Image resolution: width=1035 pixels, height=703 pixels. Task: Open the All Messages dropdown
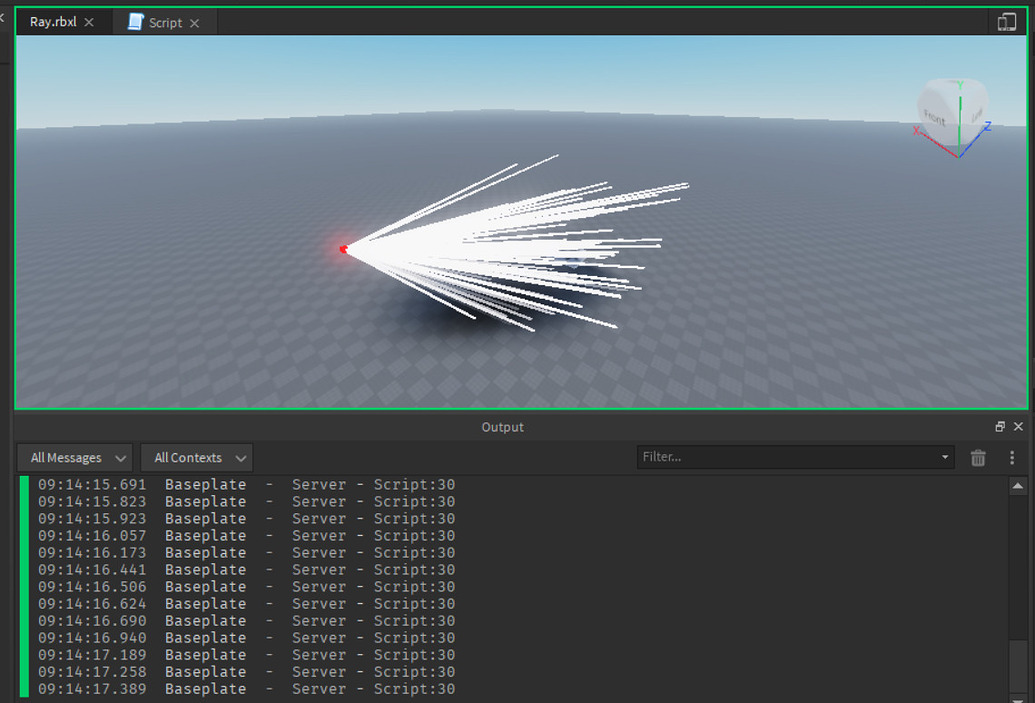tap(73, 457)
